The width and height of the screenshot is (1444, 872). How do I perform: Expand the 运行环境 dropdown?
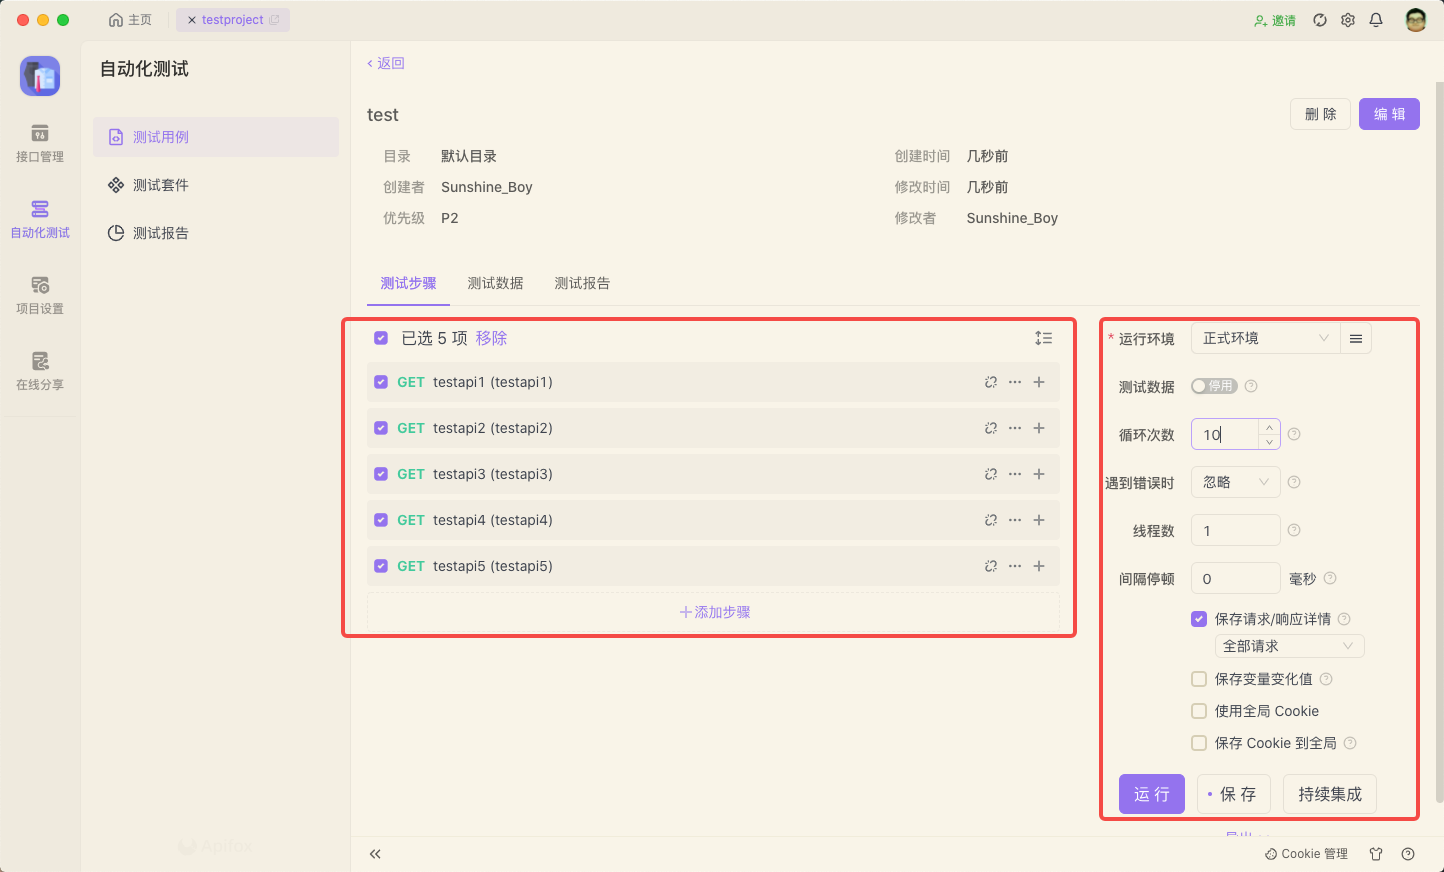tap(1265, 339)
